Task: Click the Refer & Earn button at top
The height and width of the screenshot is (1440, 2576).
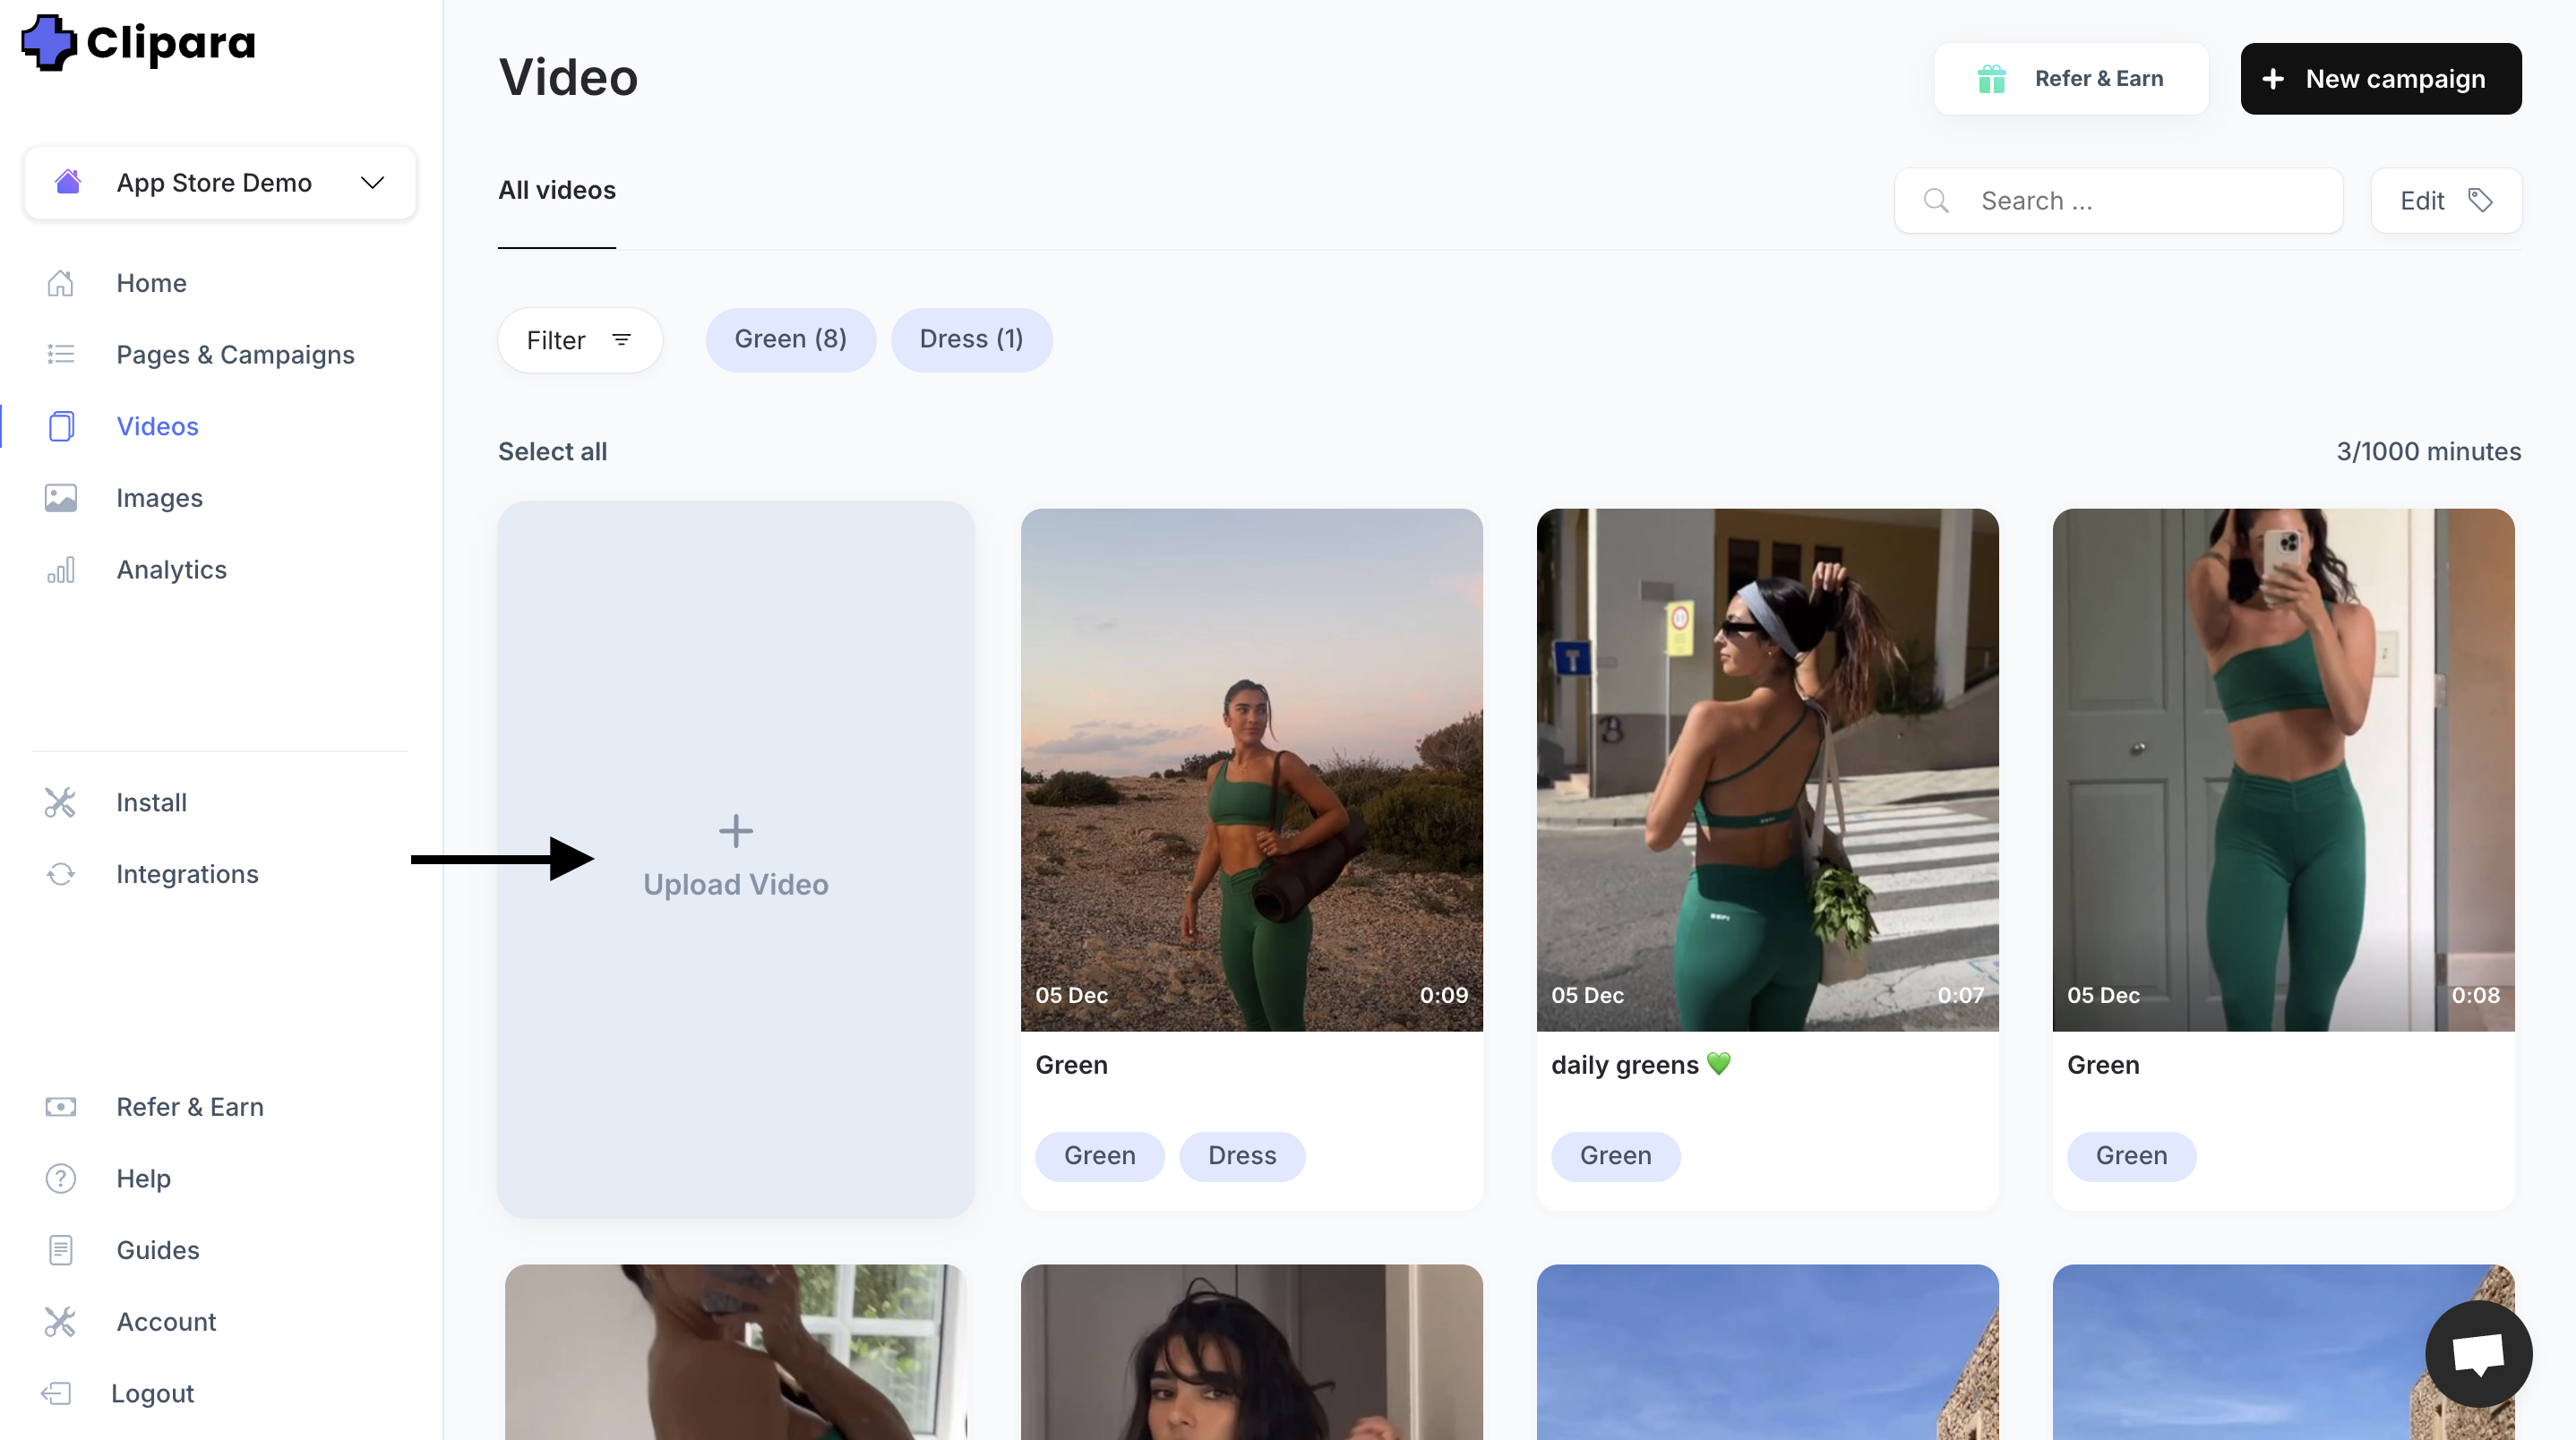Action: [x=2071, y=79]
